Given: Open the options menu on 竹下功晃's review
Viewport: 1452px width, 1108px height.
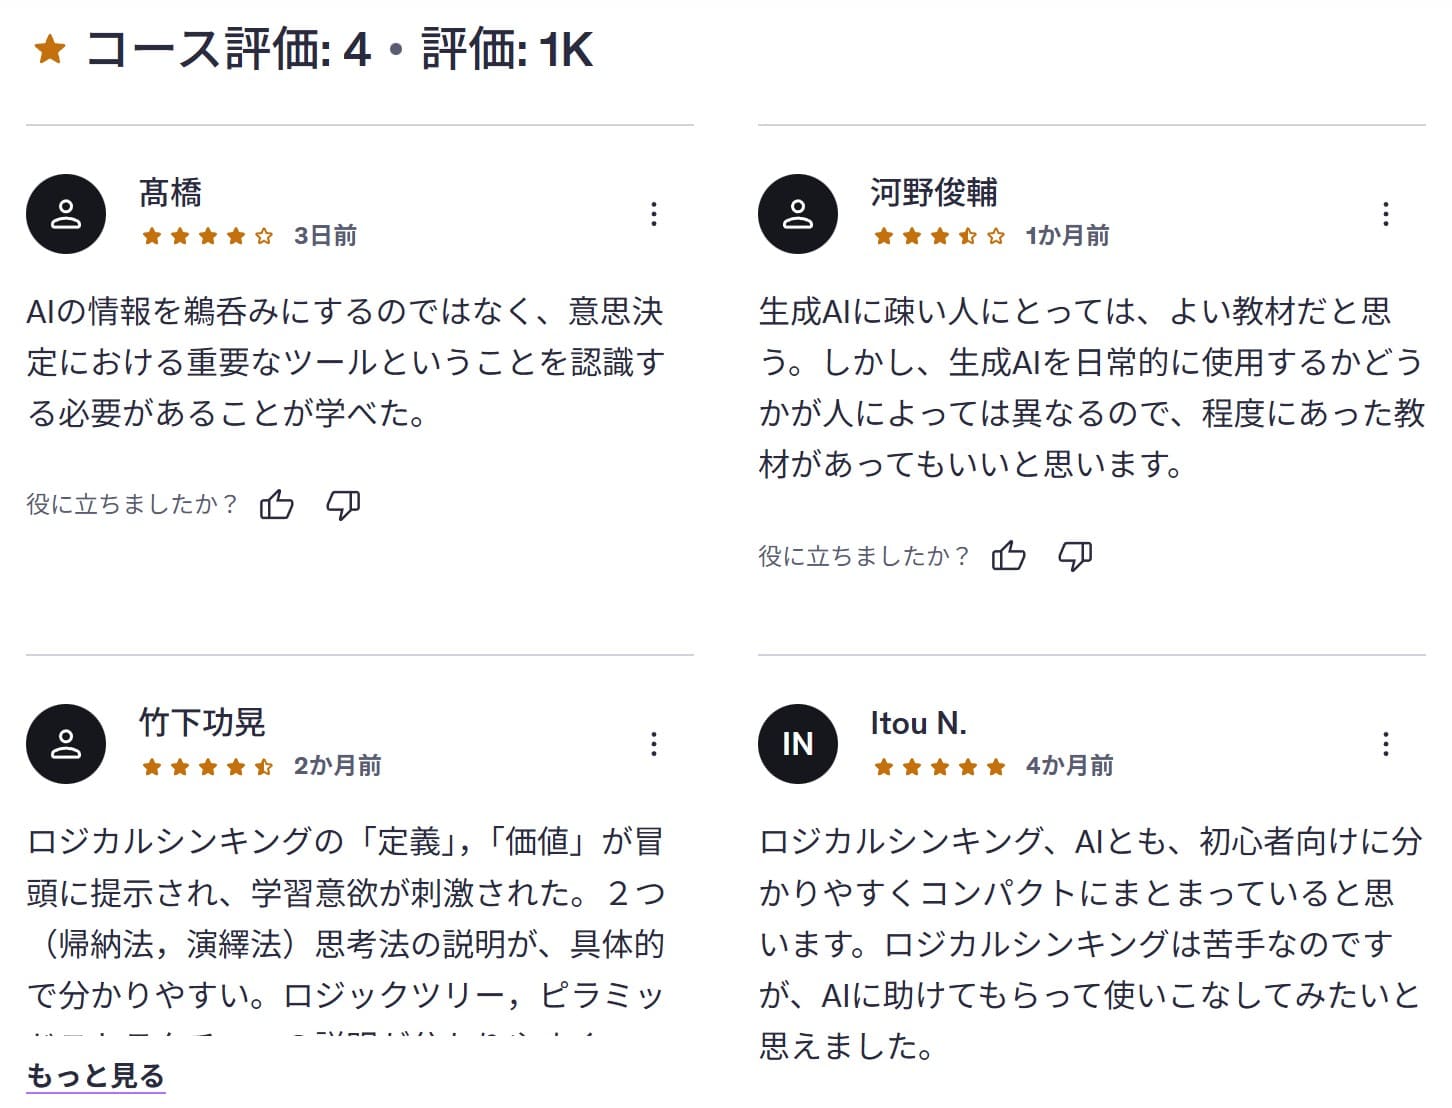Looking at the screenshot, I should [655, 744].
